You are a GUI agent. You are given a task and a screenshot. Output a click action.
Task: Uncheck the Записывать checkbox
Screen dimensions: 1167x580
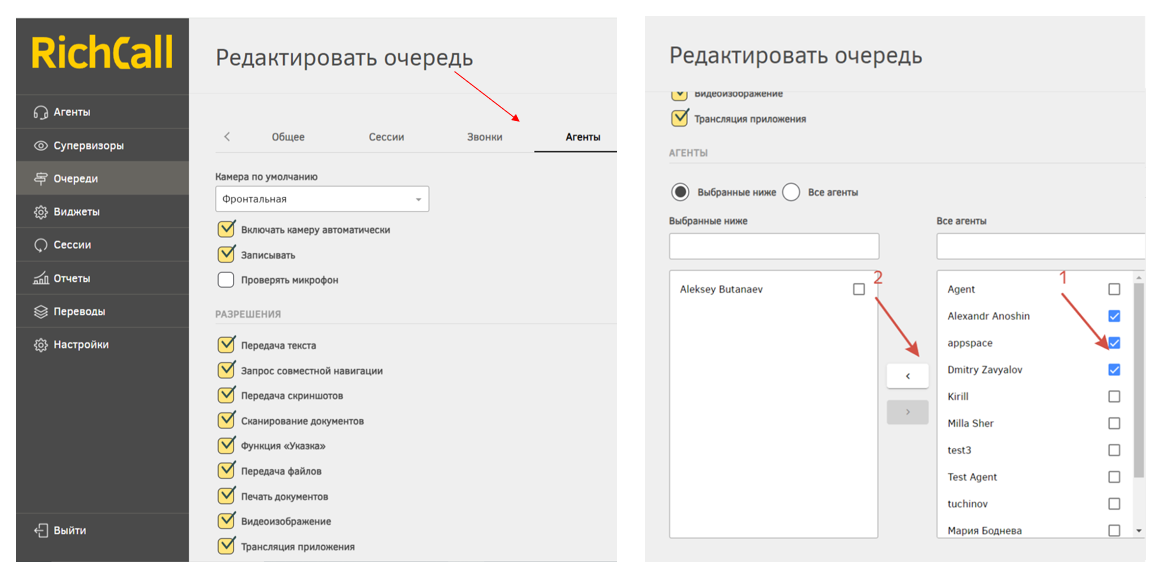(x=226, y=255)
